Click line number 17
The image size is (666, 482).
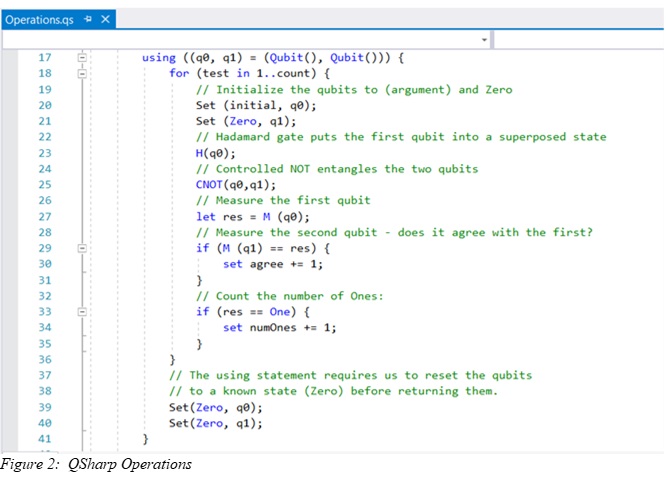tap(45, 57)
